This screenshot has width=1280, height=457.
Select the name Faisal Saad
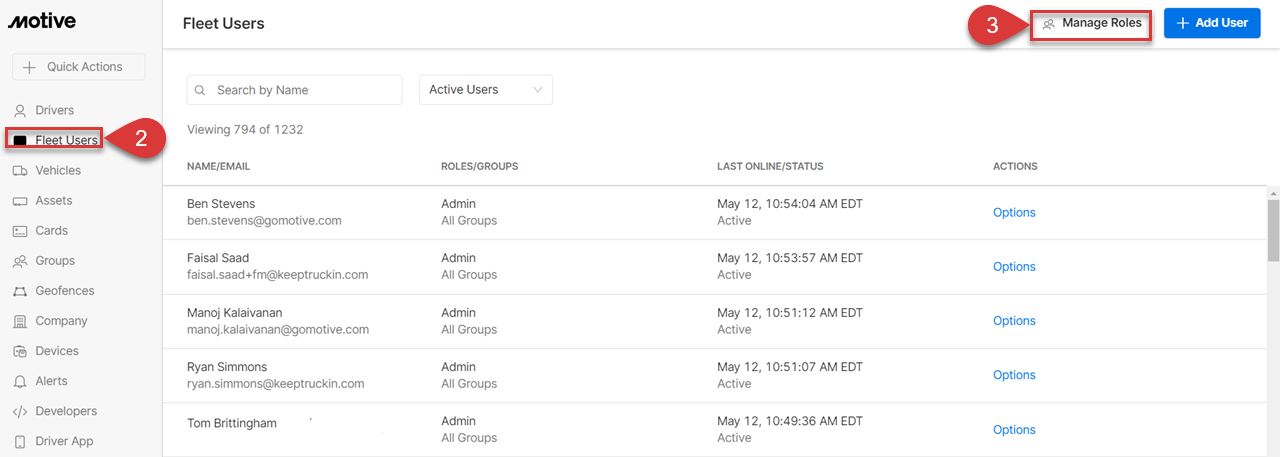(x=218, y=258)
